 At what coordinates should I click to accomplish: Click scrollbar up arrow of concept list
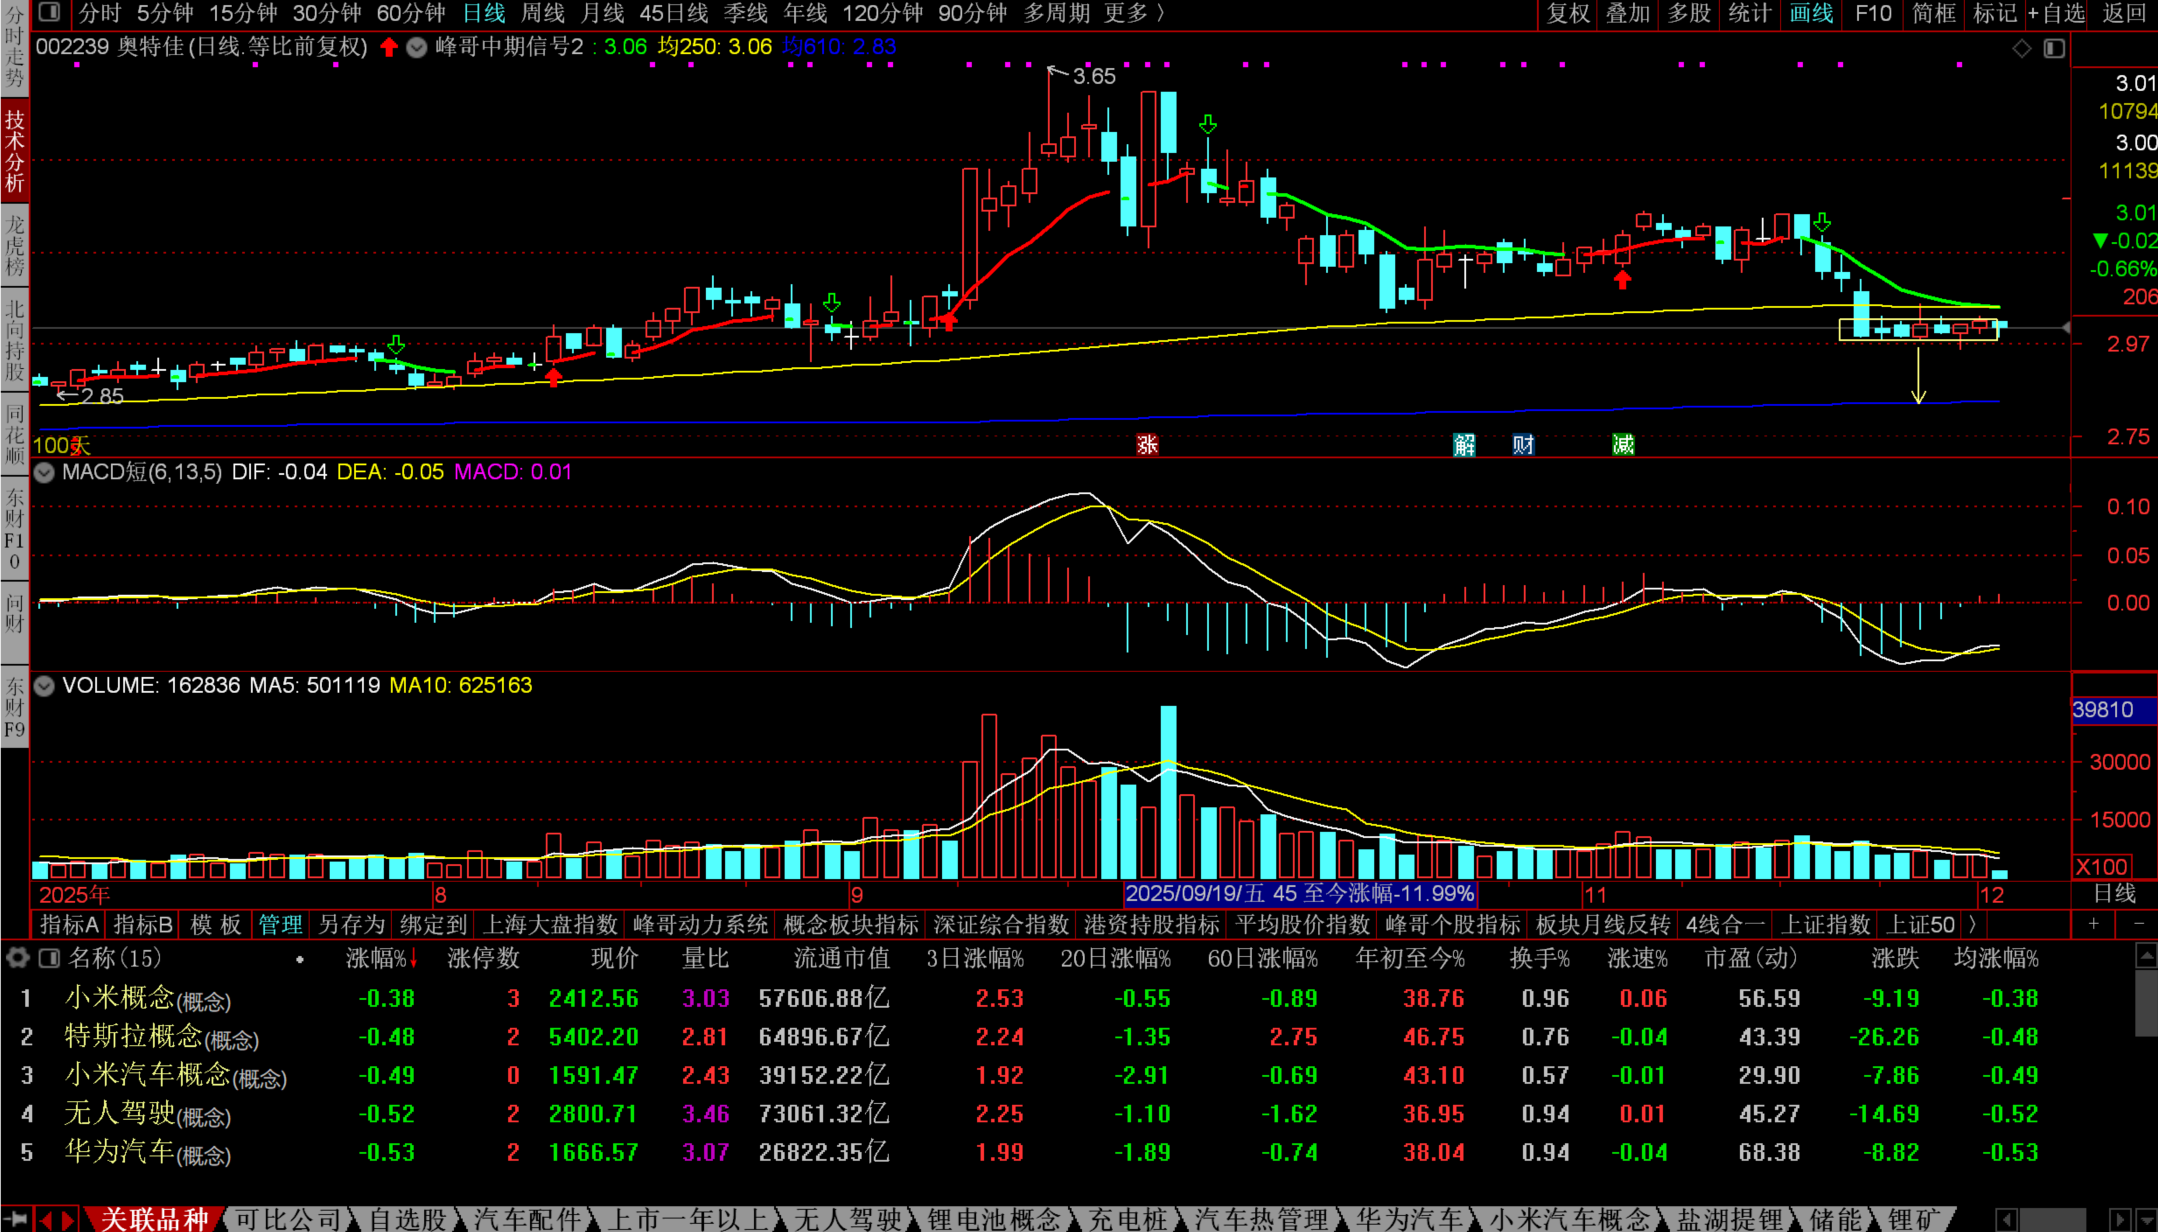coord(2146,957)
